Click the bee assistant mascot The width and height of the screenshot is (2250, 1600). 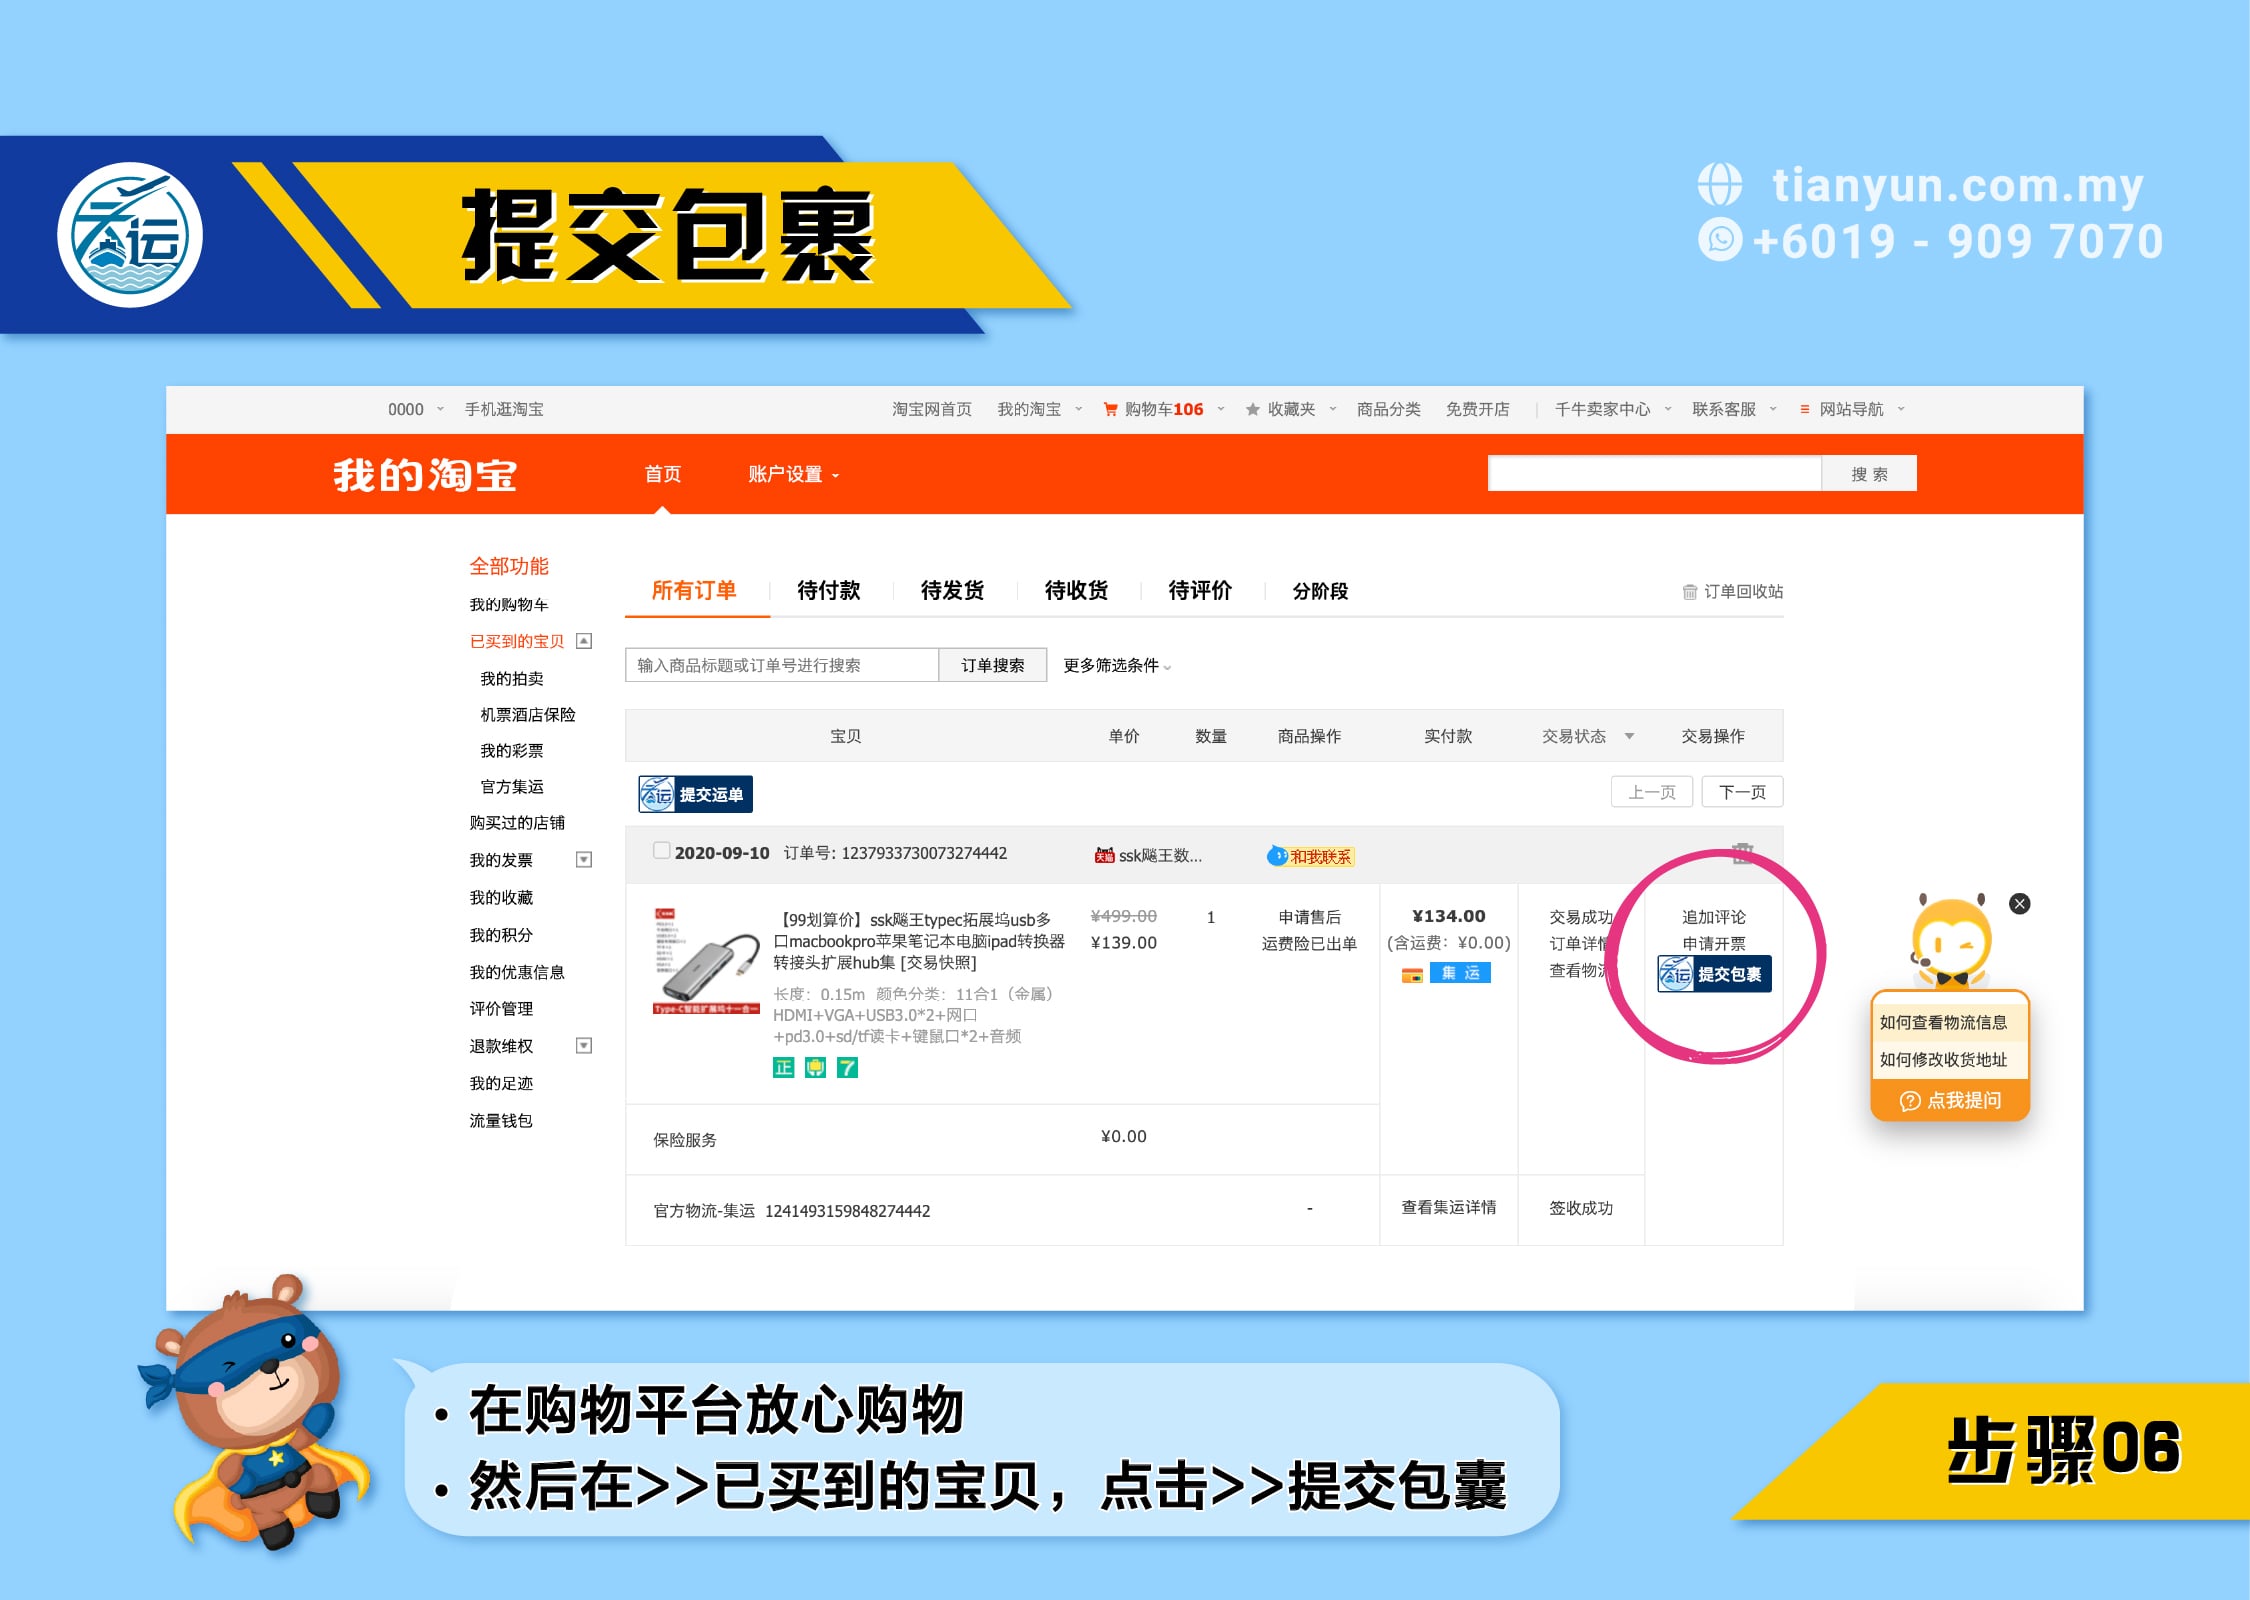pyautogui.click(x=1950, y=942)
